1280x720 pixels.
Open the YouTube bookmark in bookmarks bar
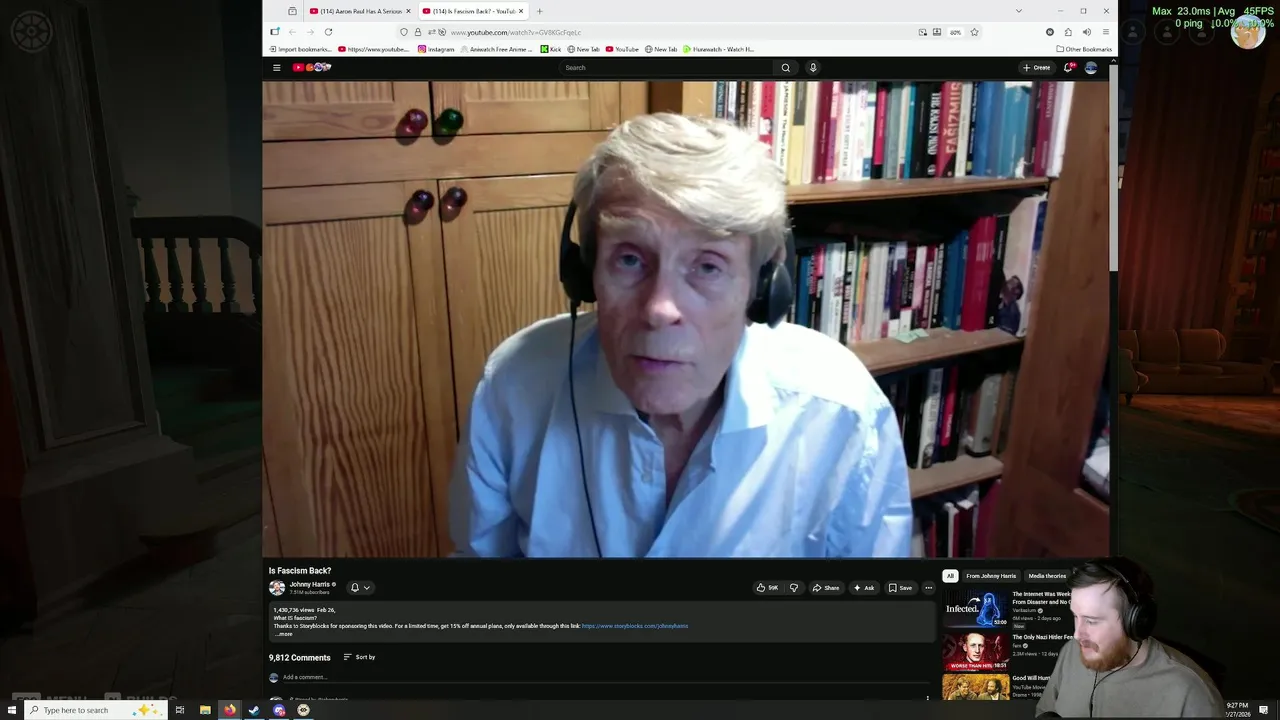coord(622,49)
